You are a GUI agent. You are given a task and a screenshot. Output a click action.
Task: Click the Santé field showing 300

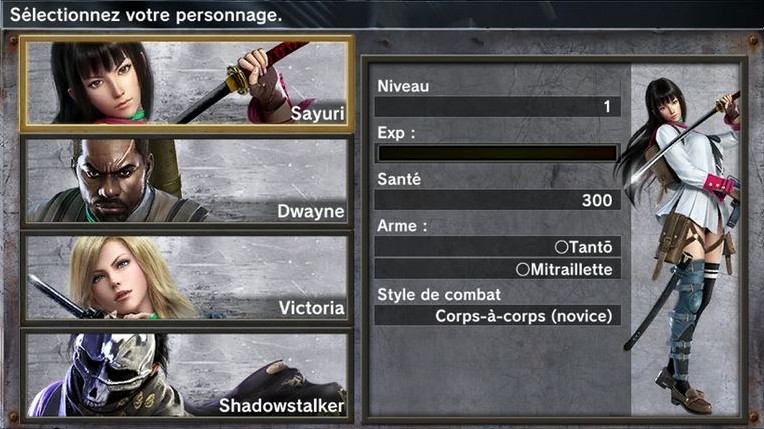pos(497,200)
